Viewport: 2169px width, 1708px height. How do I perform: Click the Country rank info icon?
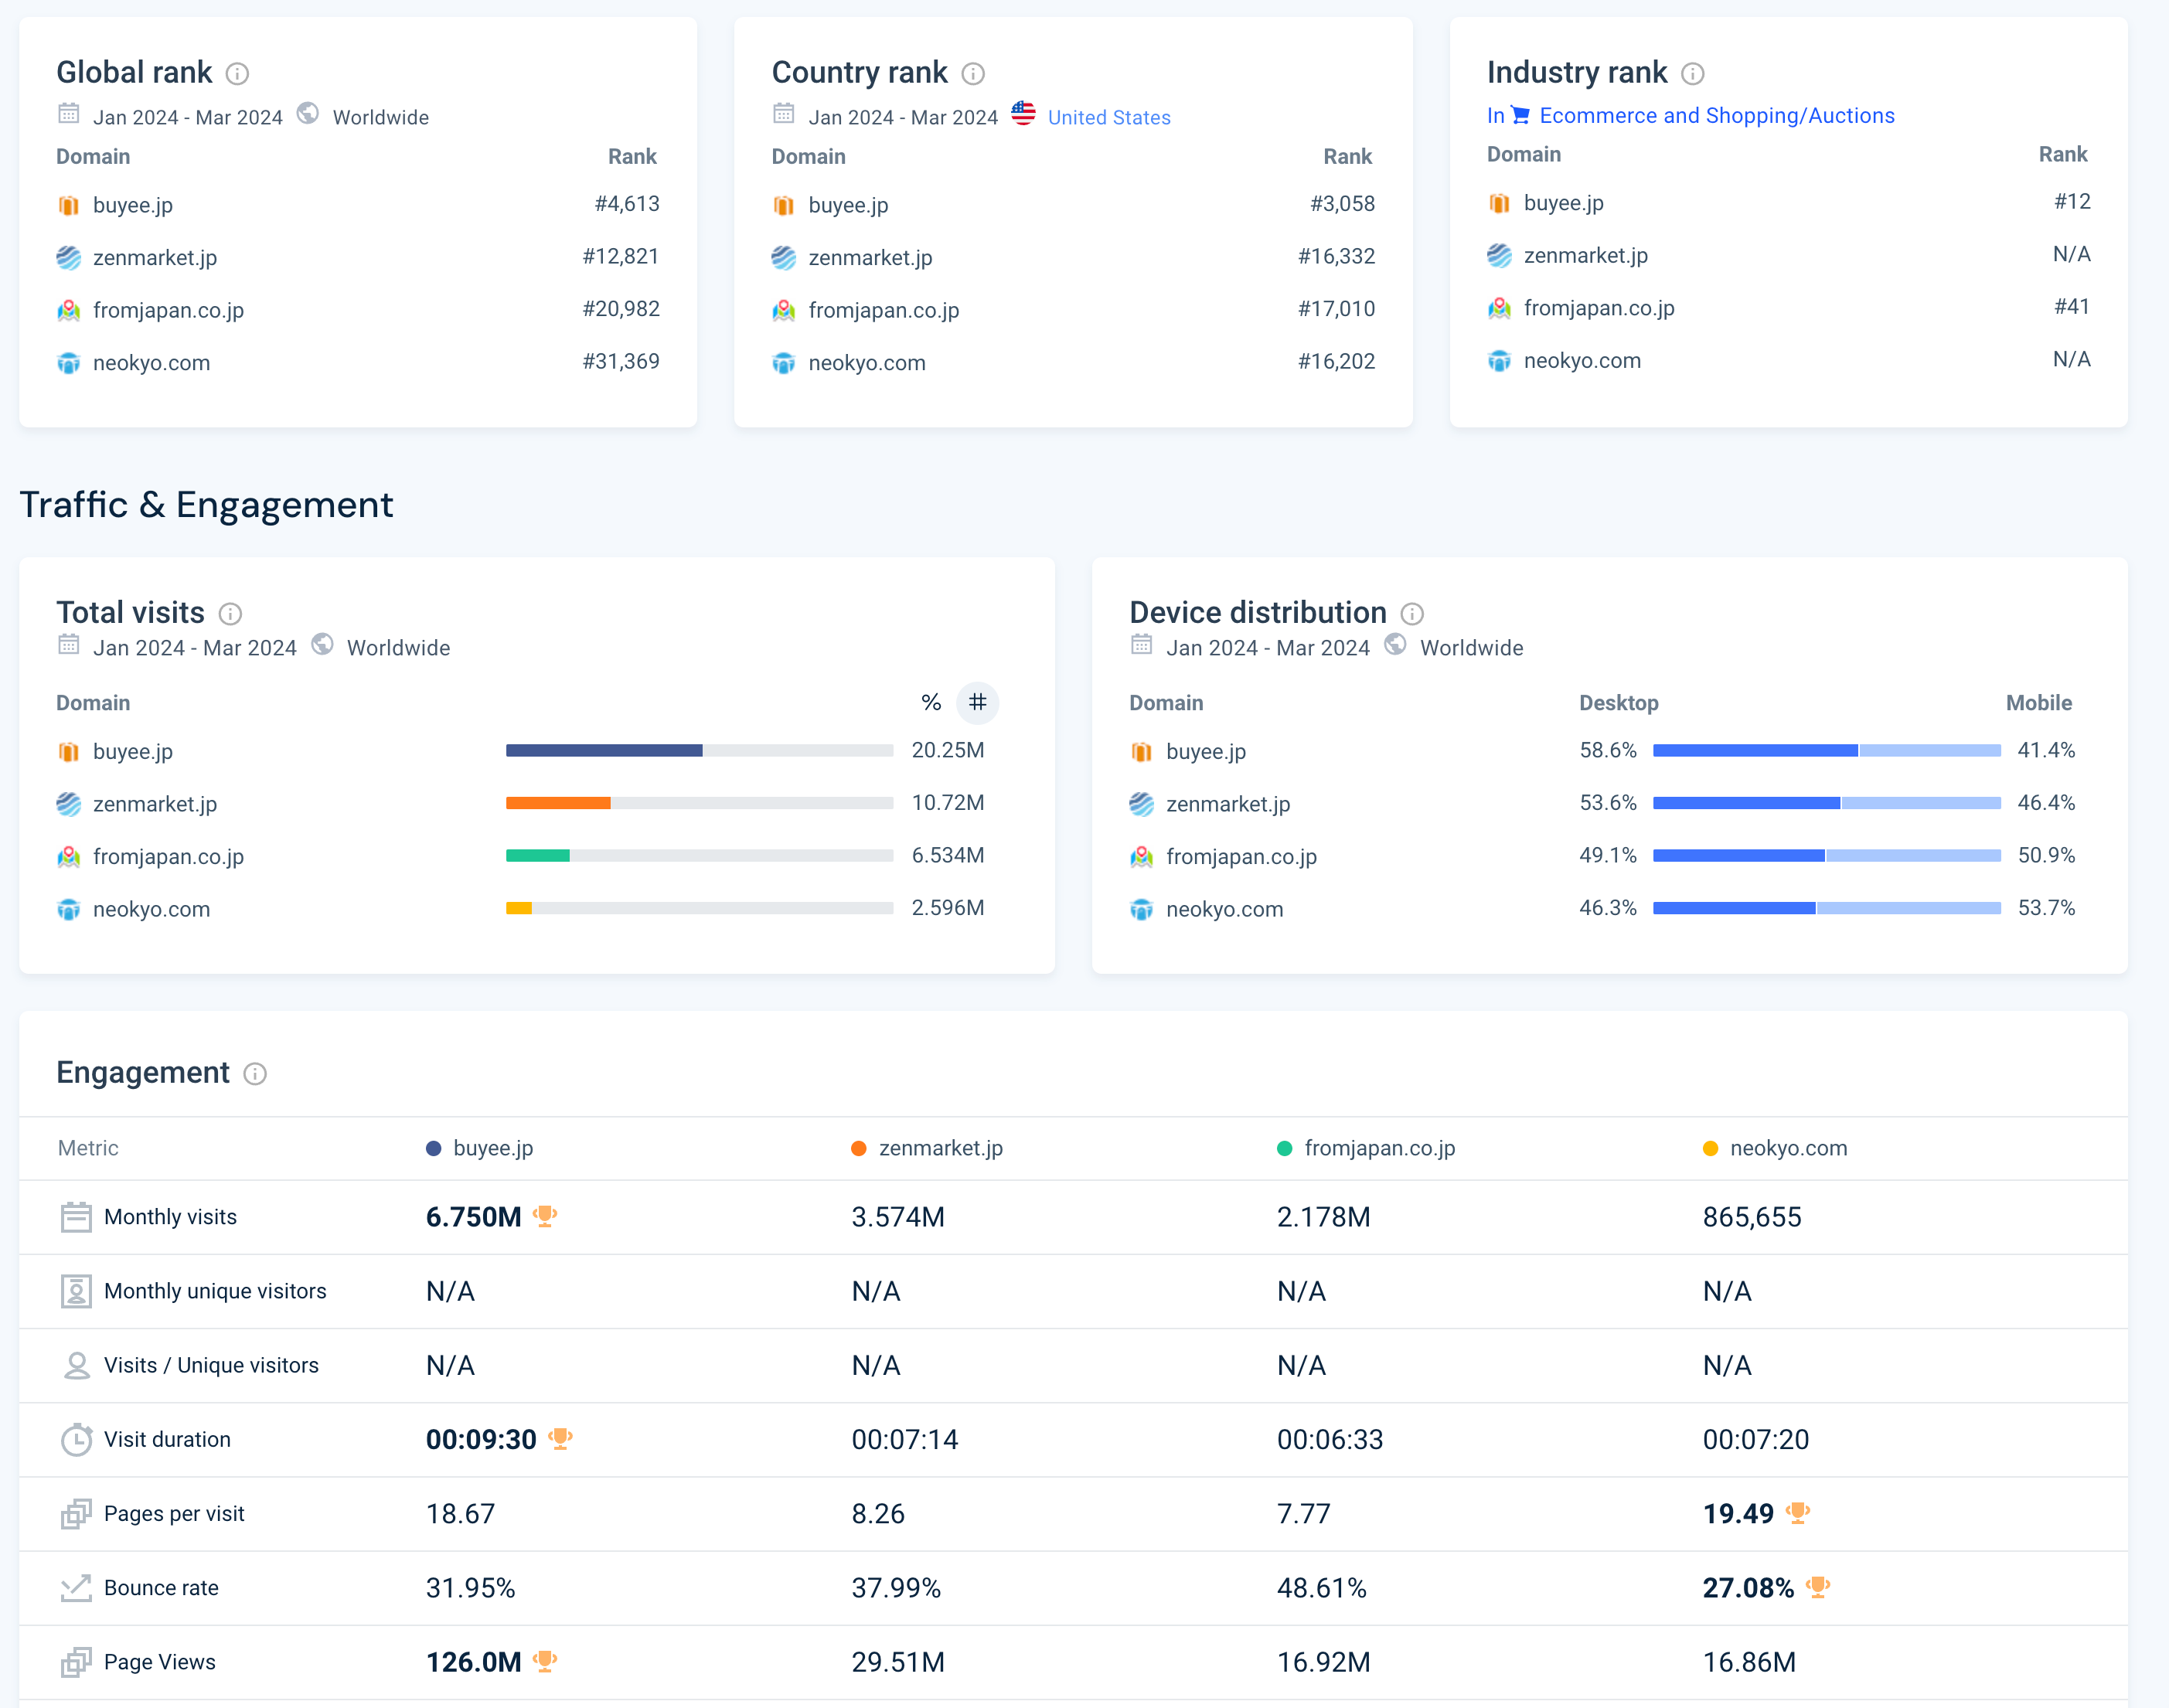pos(972,74)
